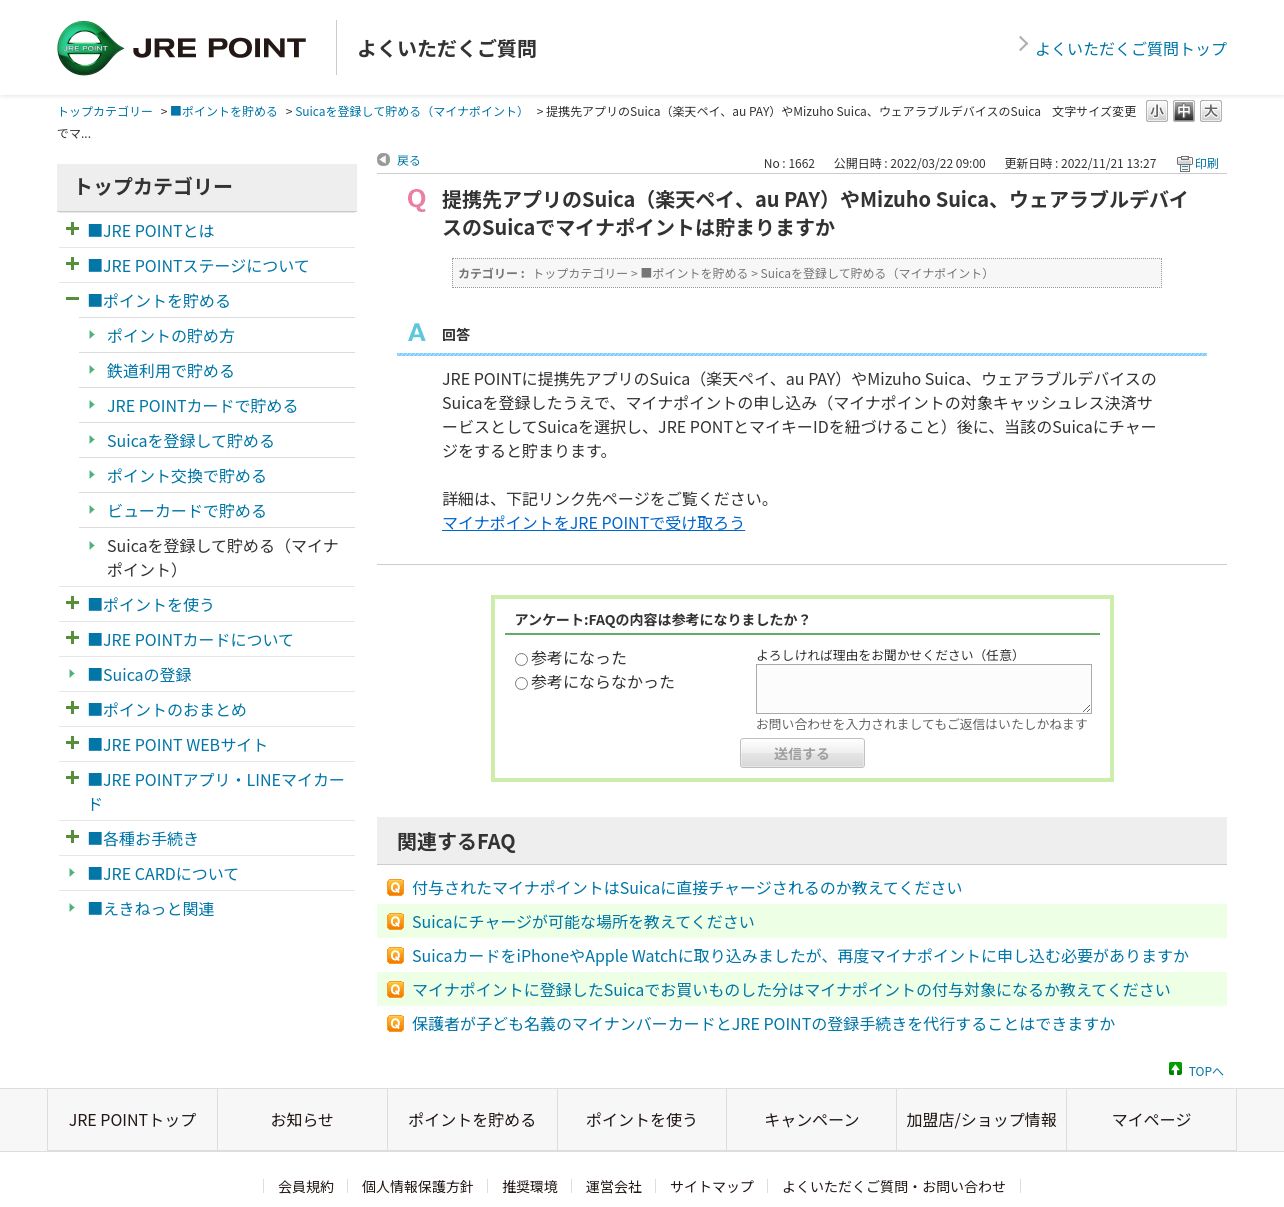Click Q icon for Suicaにチャージが可能な場所 FAQ

[x=395, y=921]
